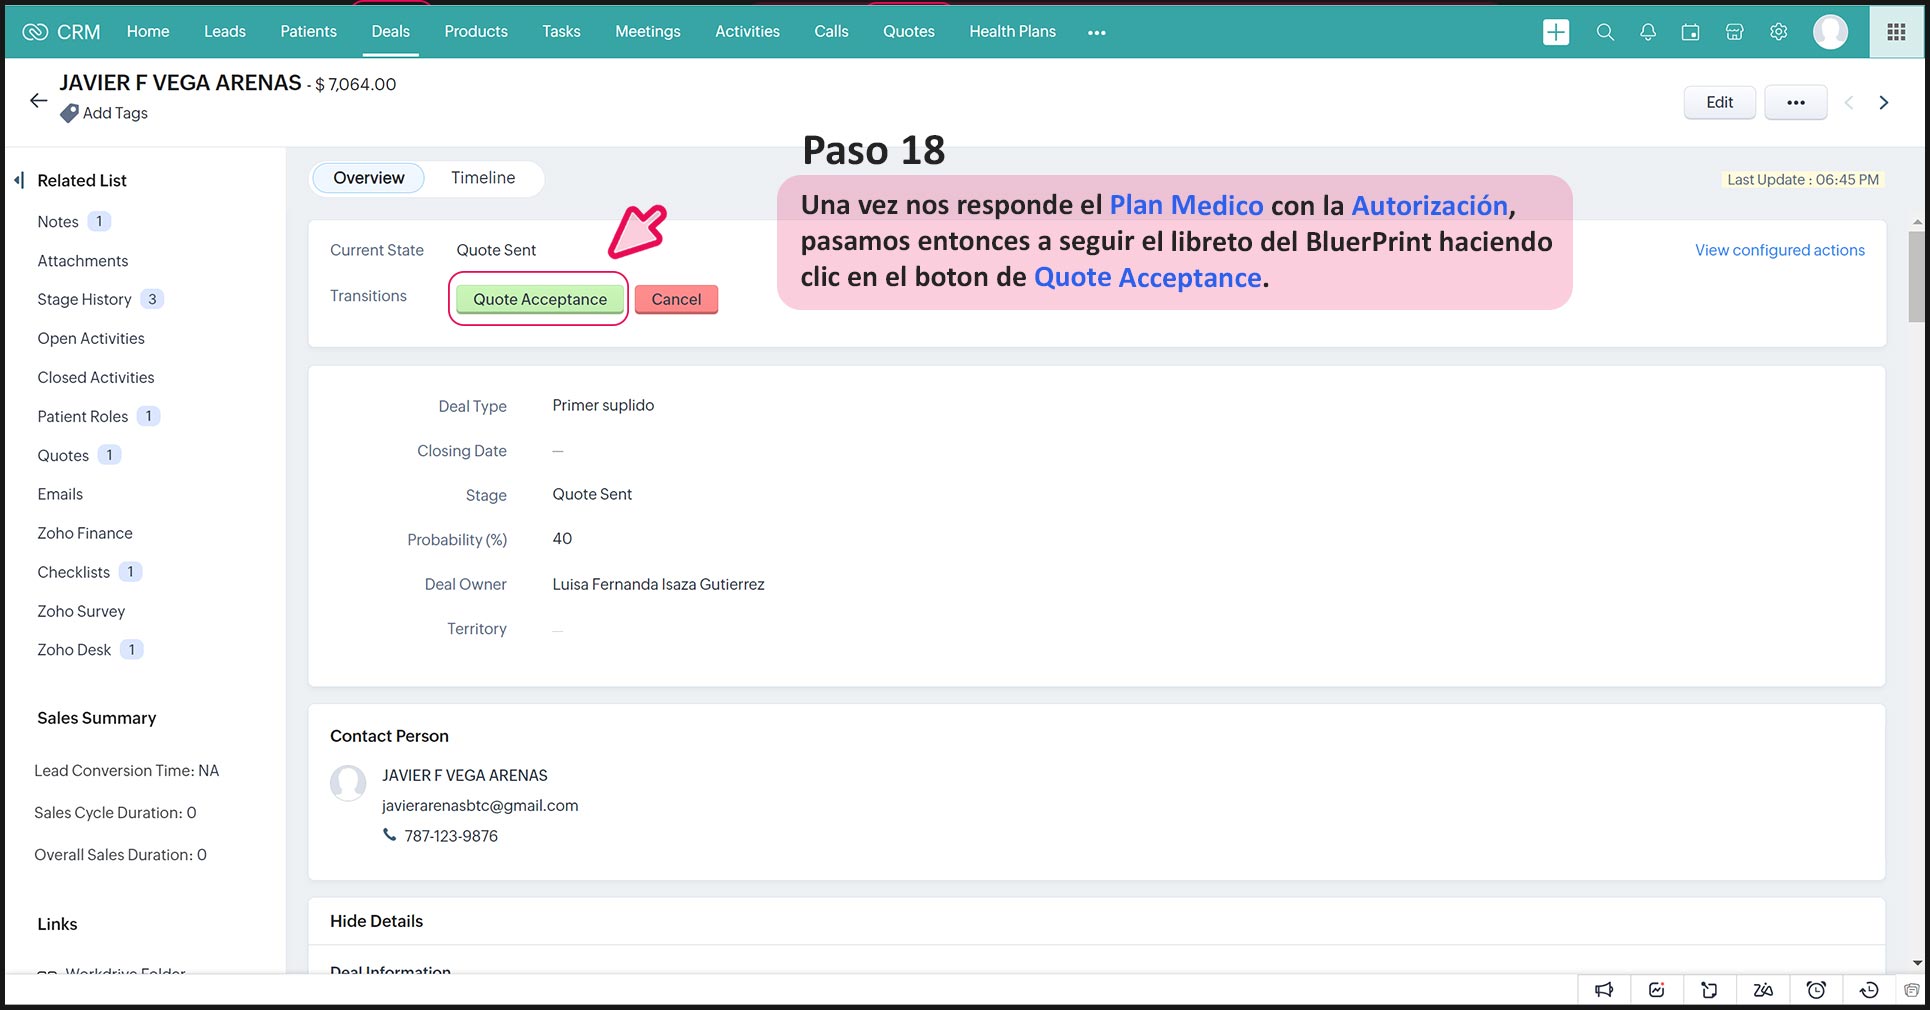
Task: Click the reminder alarm clock icon in bottom bar
Action: point(1816,990)
